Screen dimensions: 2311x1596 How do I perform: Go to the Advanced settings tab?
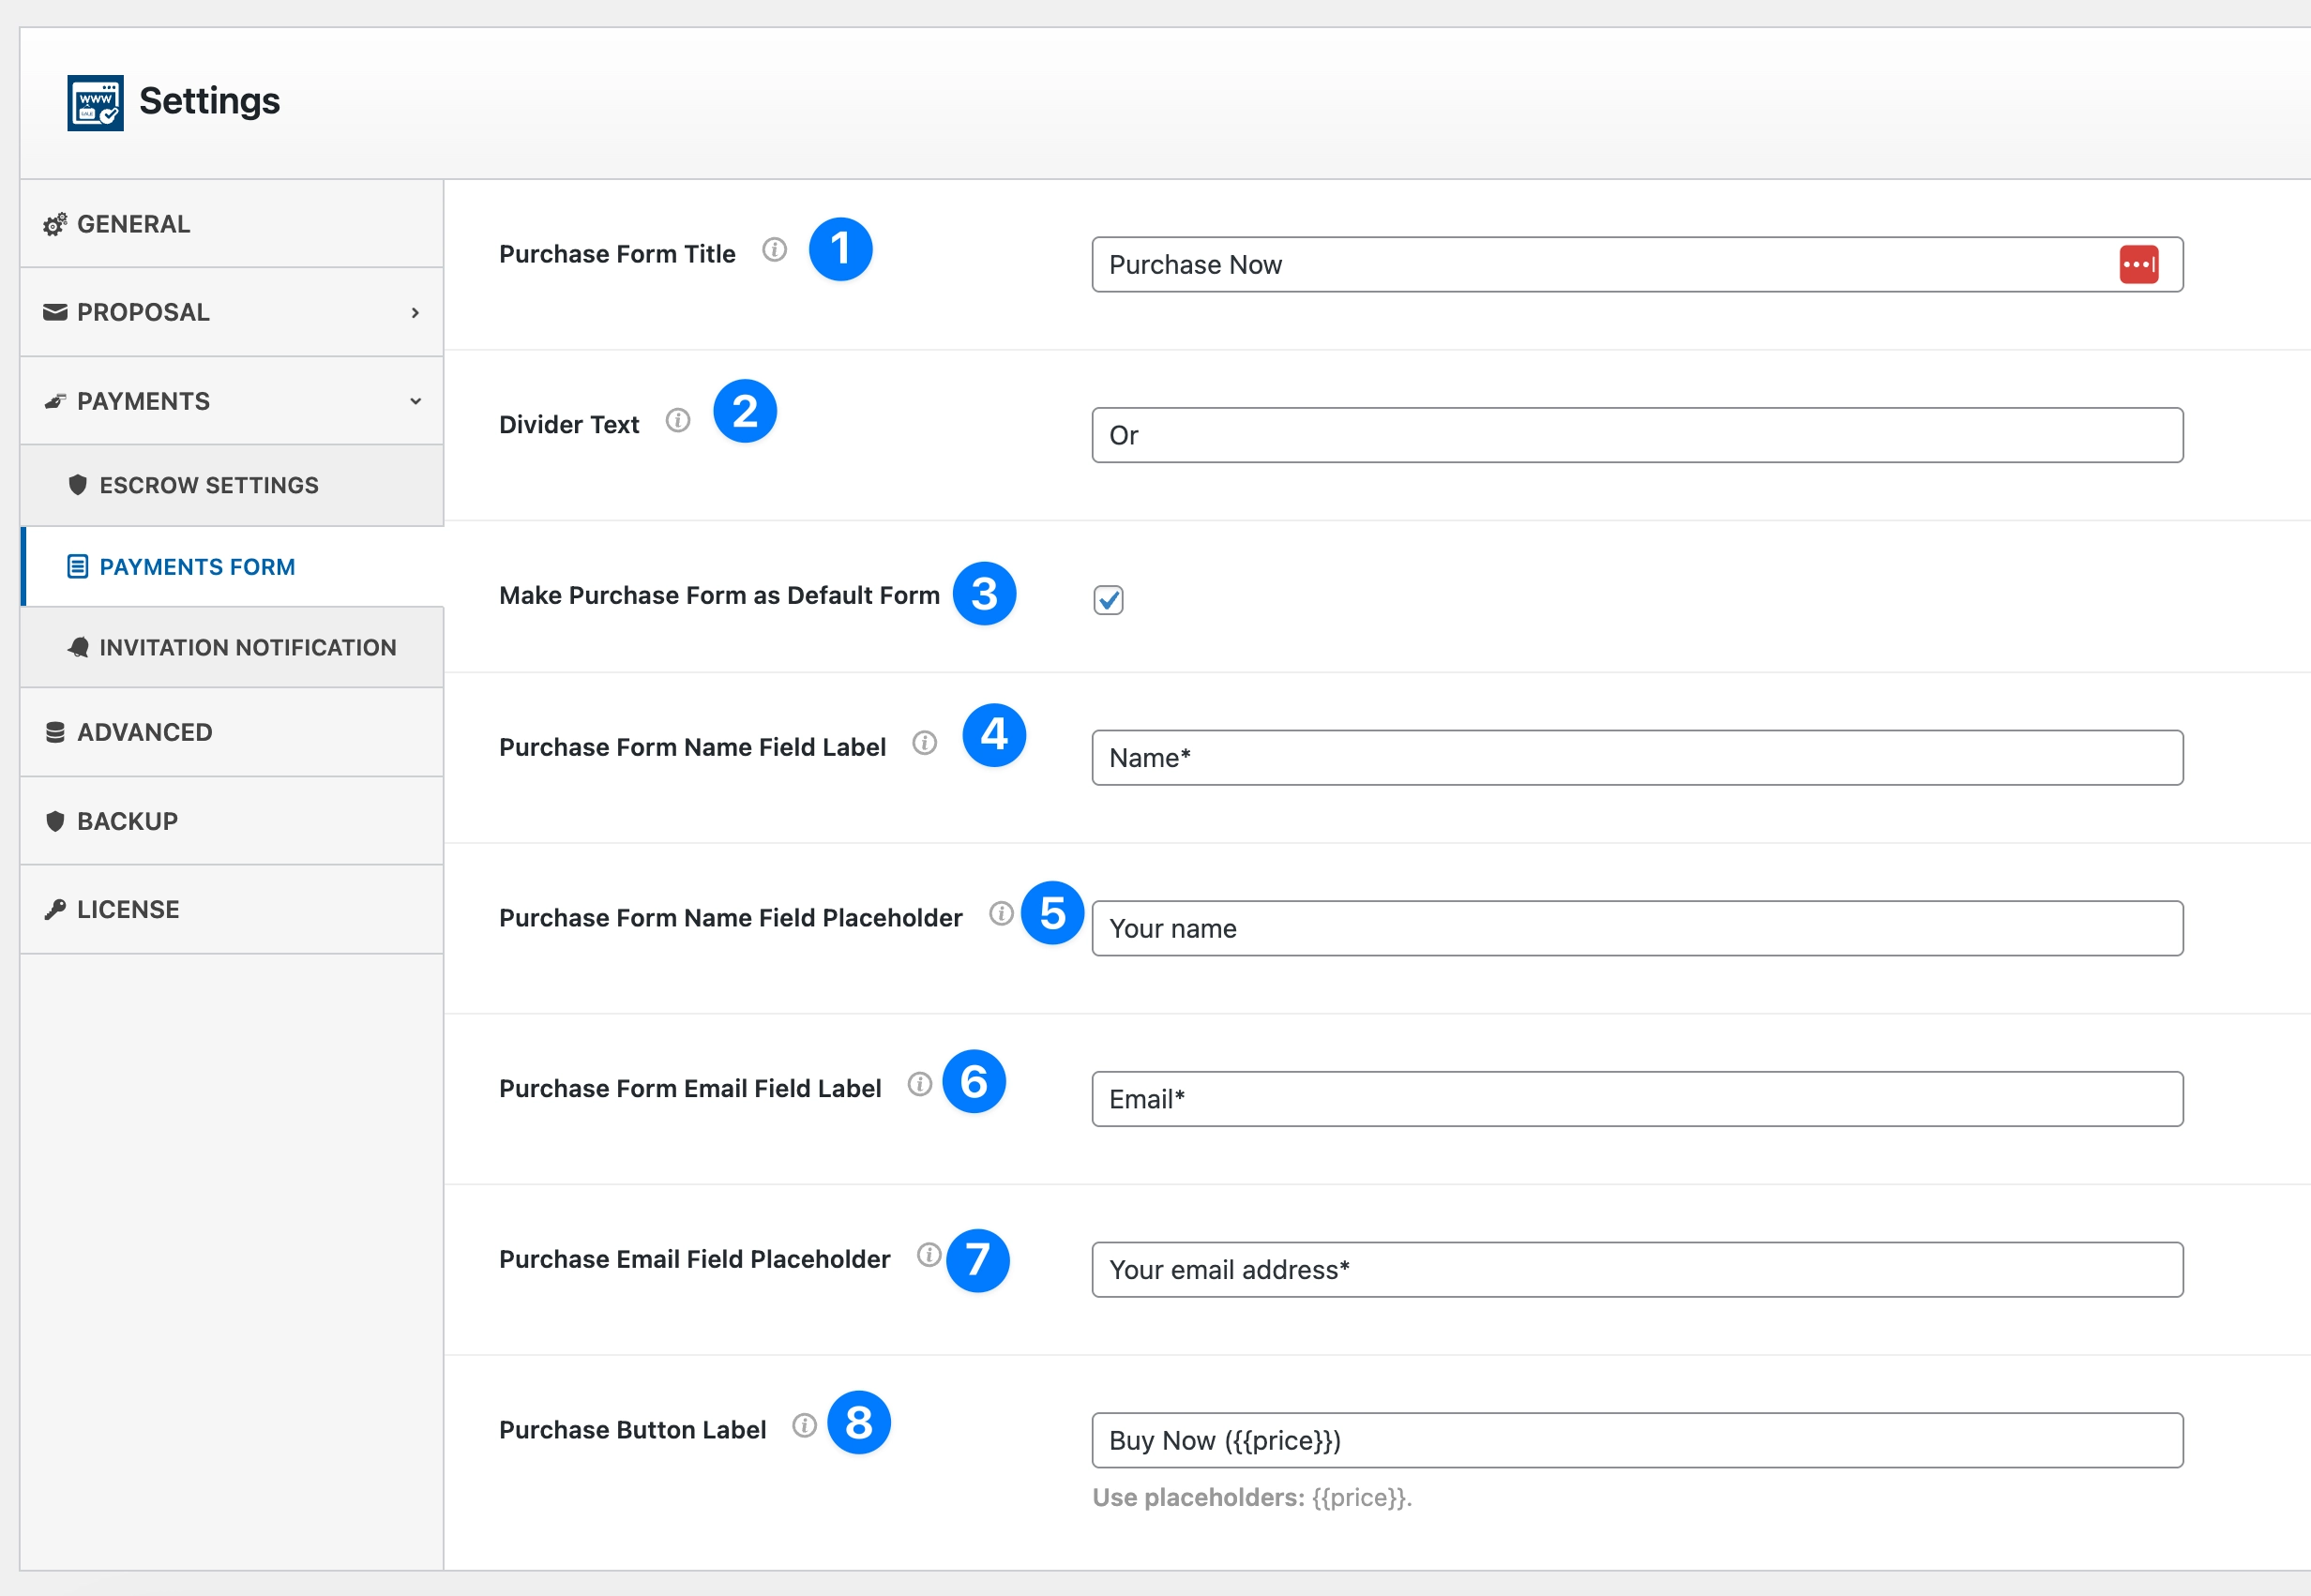(144, 732)
